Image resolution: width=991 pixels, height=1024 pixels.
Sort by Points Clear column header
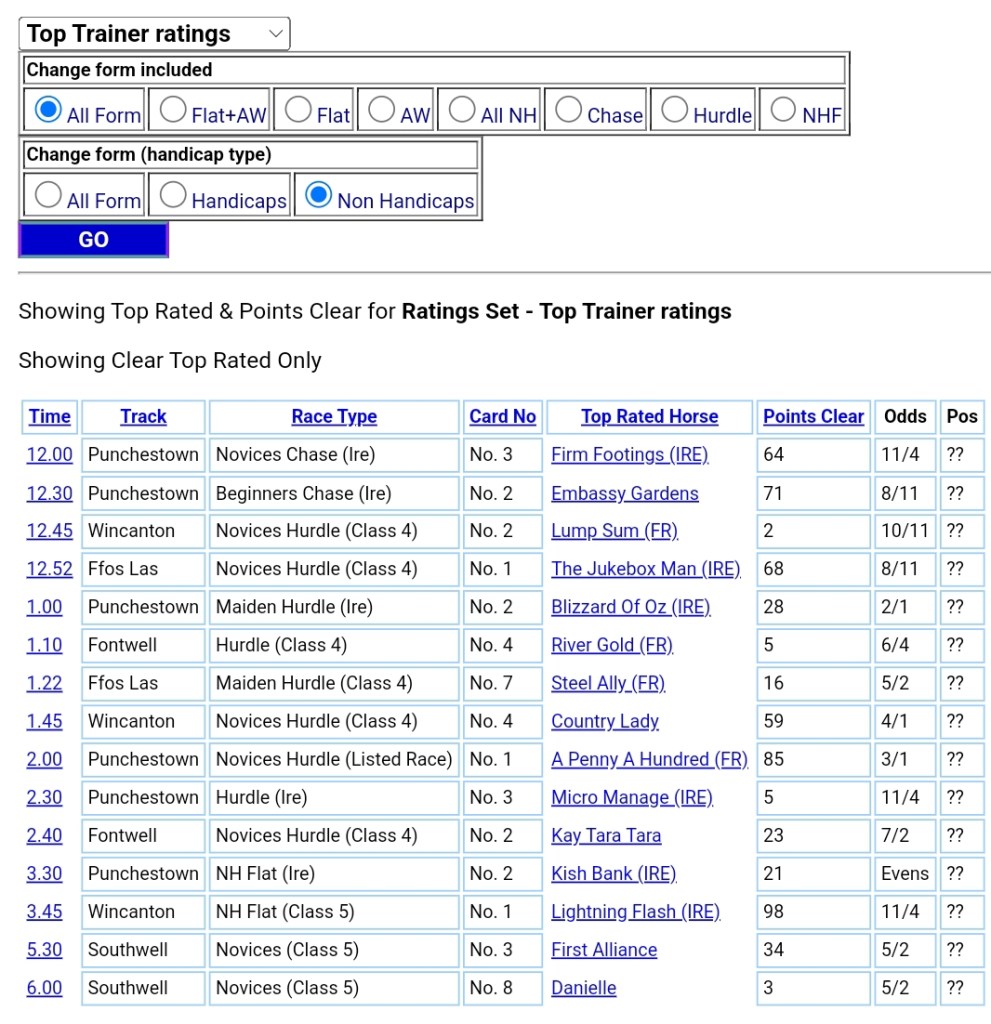[x=813, y=417]
